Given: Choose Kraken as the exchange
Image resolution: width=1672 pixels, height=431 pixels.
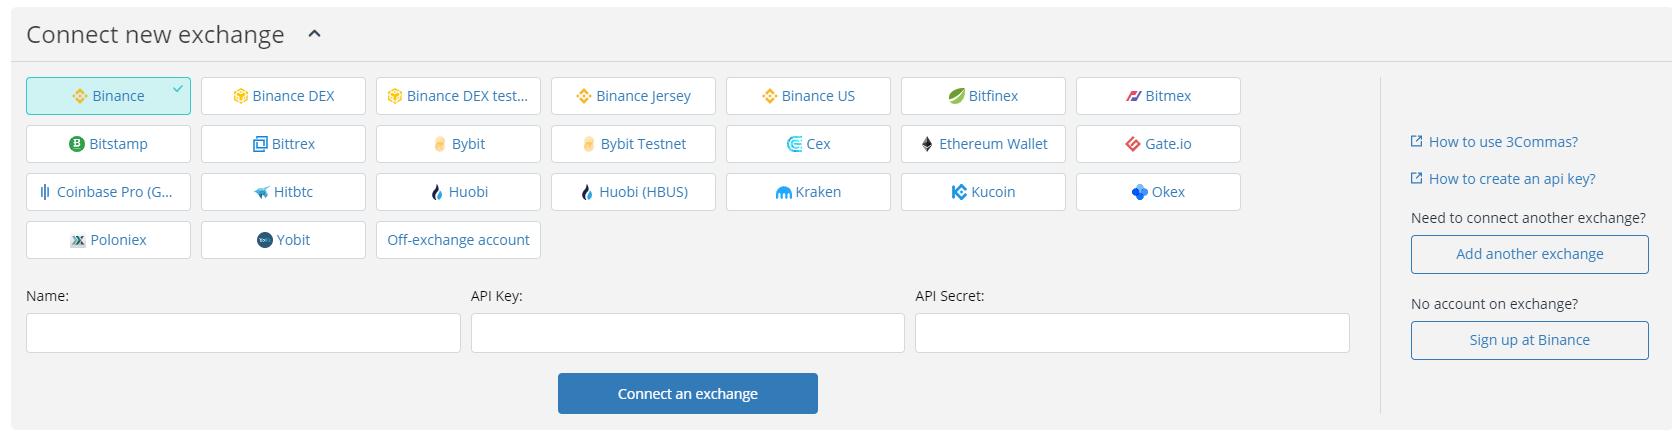Looking at the screenshot, I should pyautogui.click(x=808, y=192).
